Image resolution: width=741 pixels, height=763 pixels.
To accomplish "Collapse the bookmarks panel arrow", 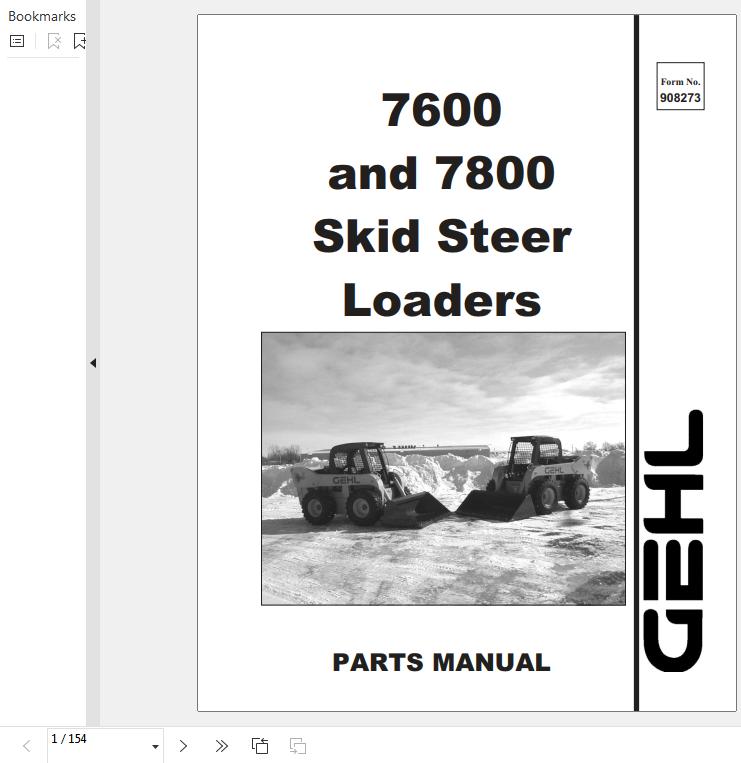I will [93, 363].
